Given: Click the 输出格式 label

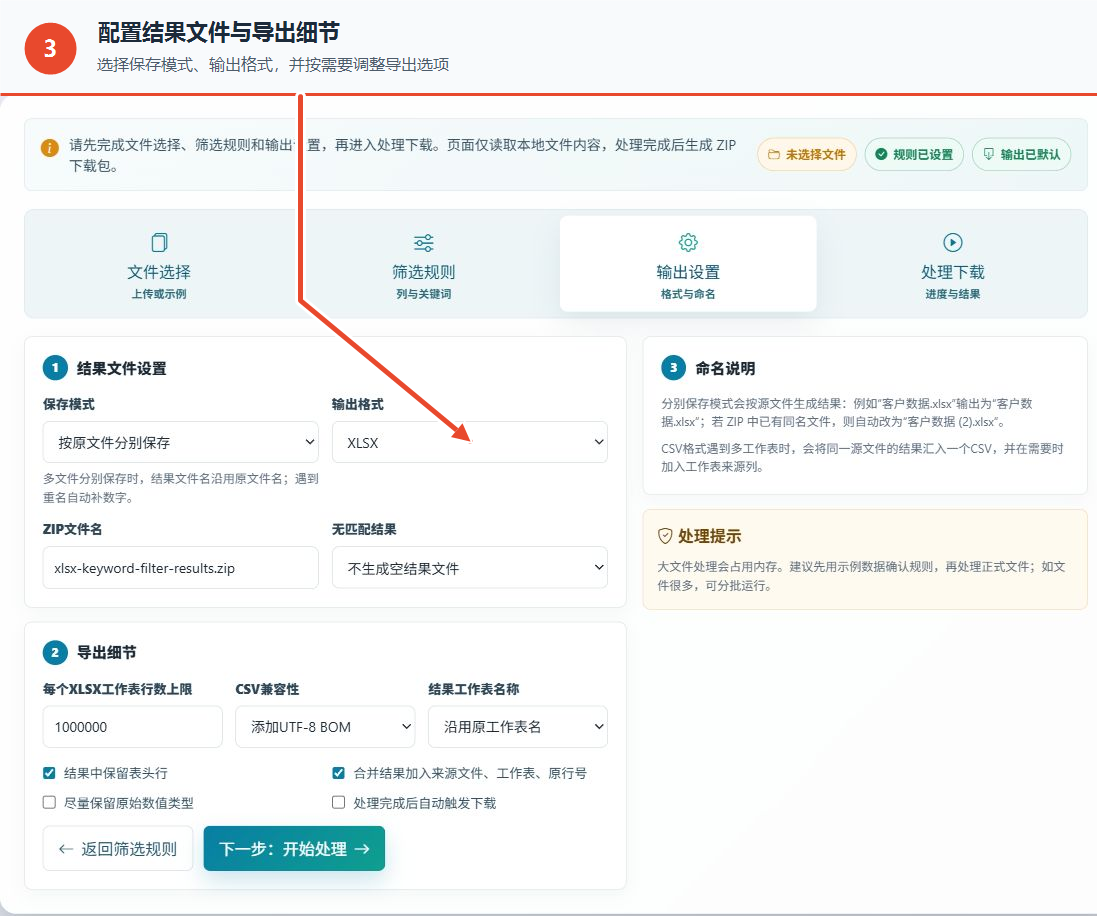Looking at the screenshot, I should [358, 404].
